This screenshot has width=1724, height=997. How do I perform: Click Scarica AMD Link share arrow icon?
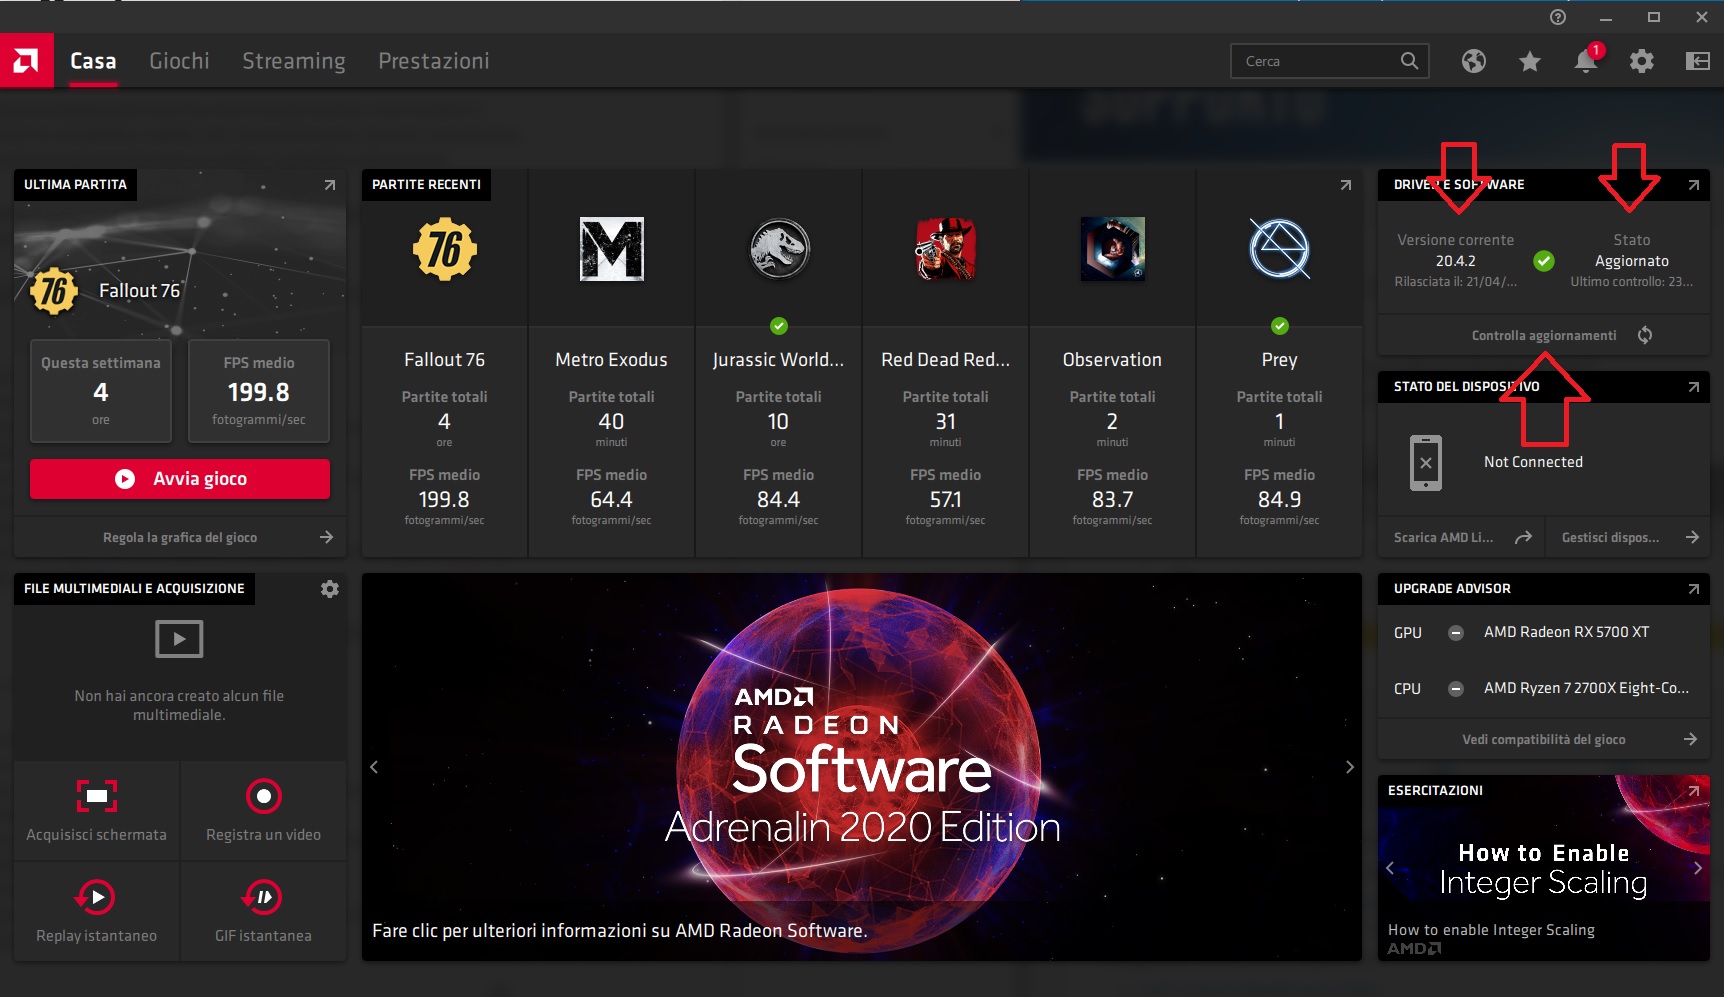(1523, 537)
